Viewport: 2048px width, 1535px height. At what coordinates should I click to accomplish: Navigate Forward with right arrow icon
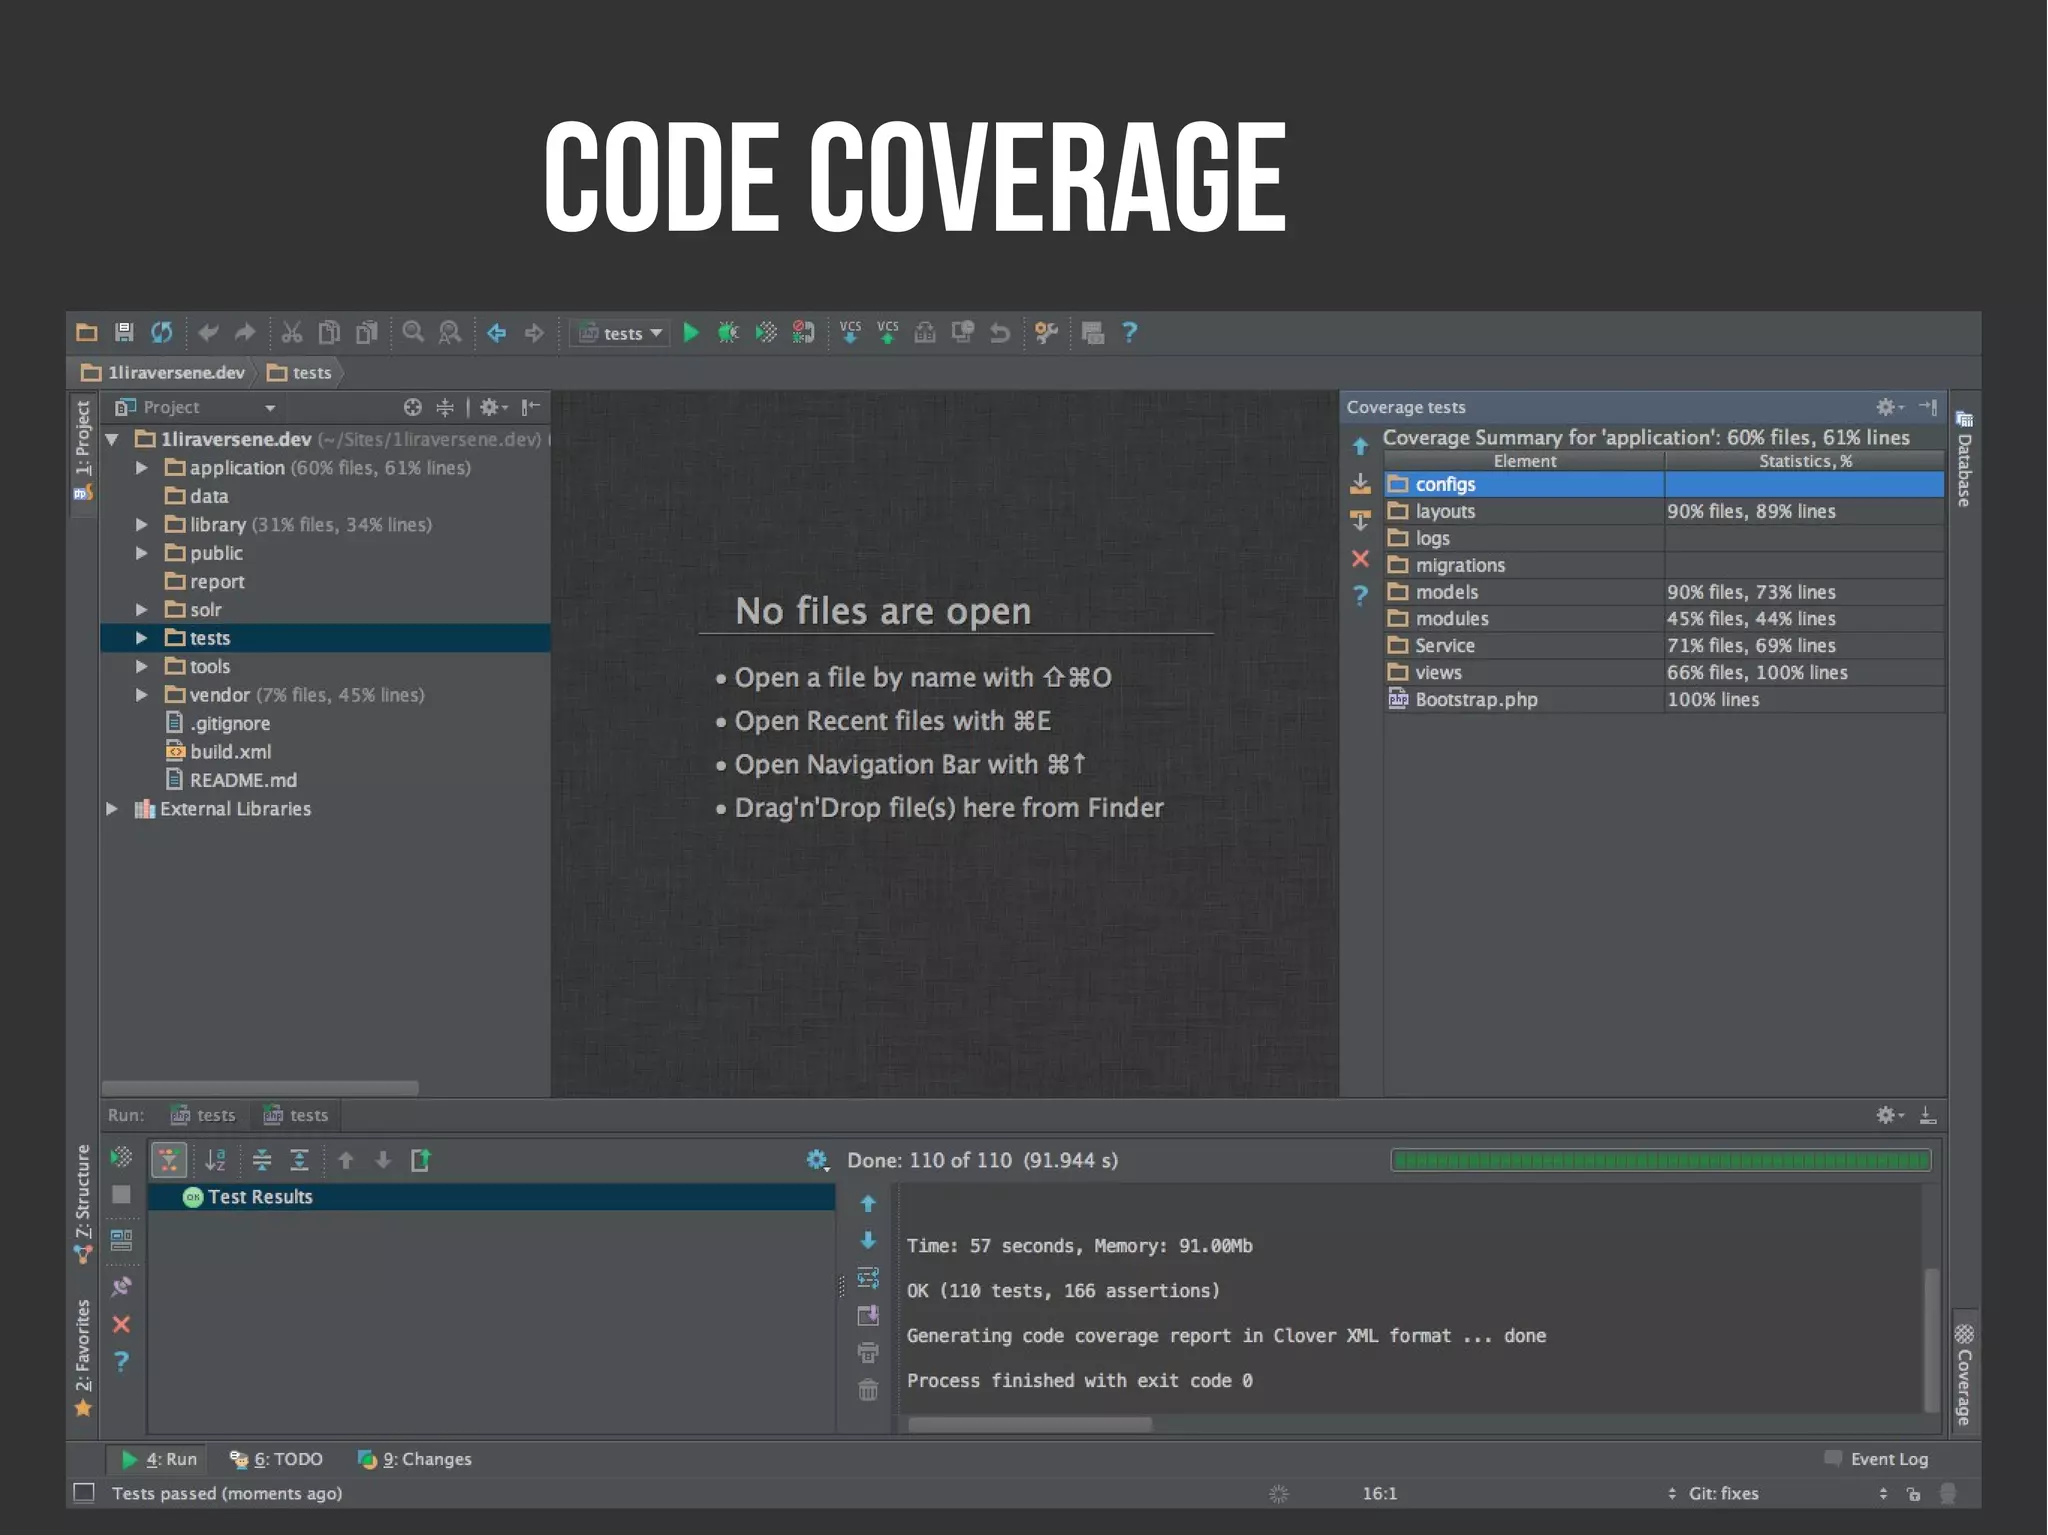534,333
